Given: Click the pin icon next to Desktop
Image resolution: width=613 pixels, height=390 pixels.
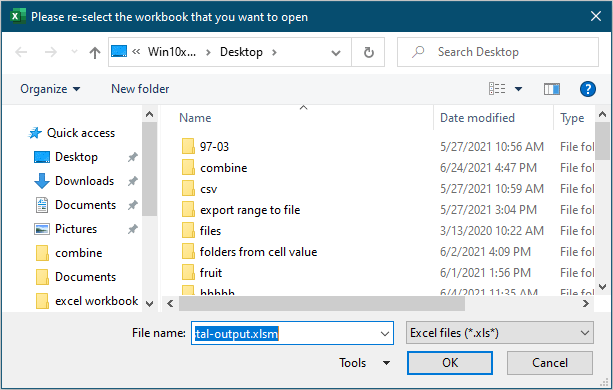Looking at the screenshot, I should click(133, 157).
